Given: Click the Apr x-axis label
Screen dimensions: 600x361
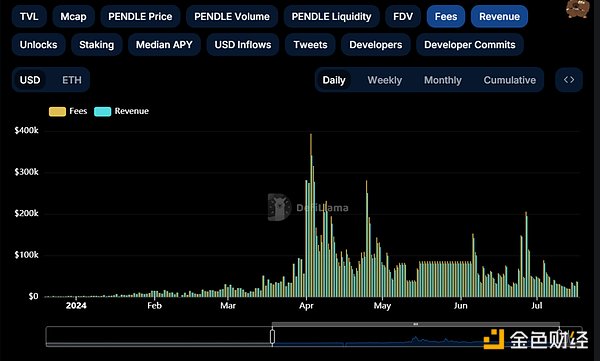Looking at the screenshot, I should [306, 305].
